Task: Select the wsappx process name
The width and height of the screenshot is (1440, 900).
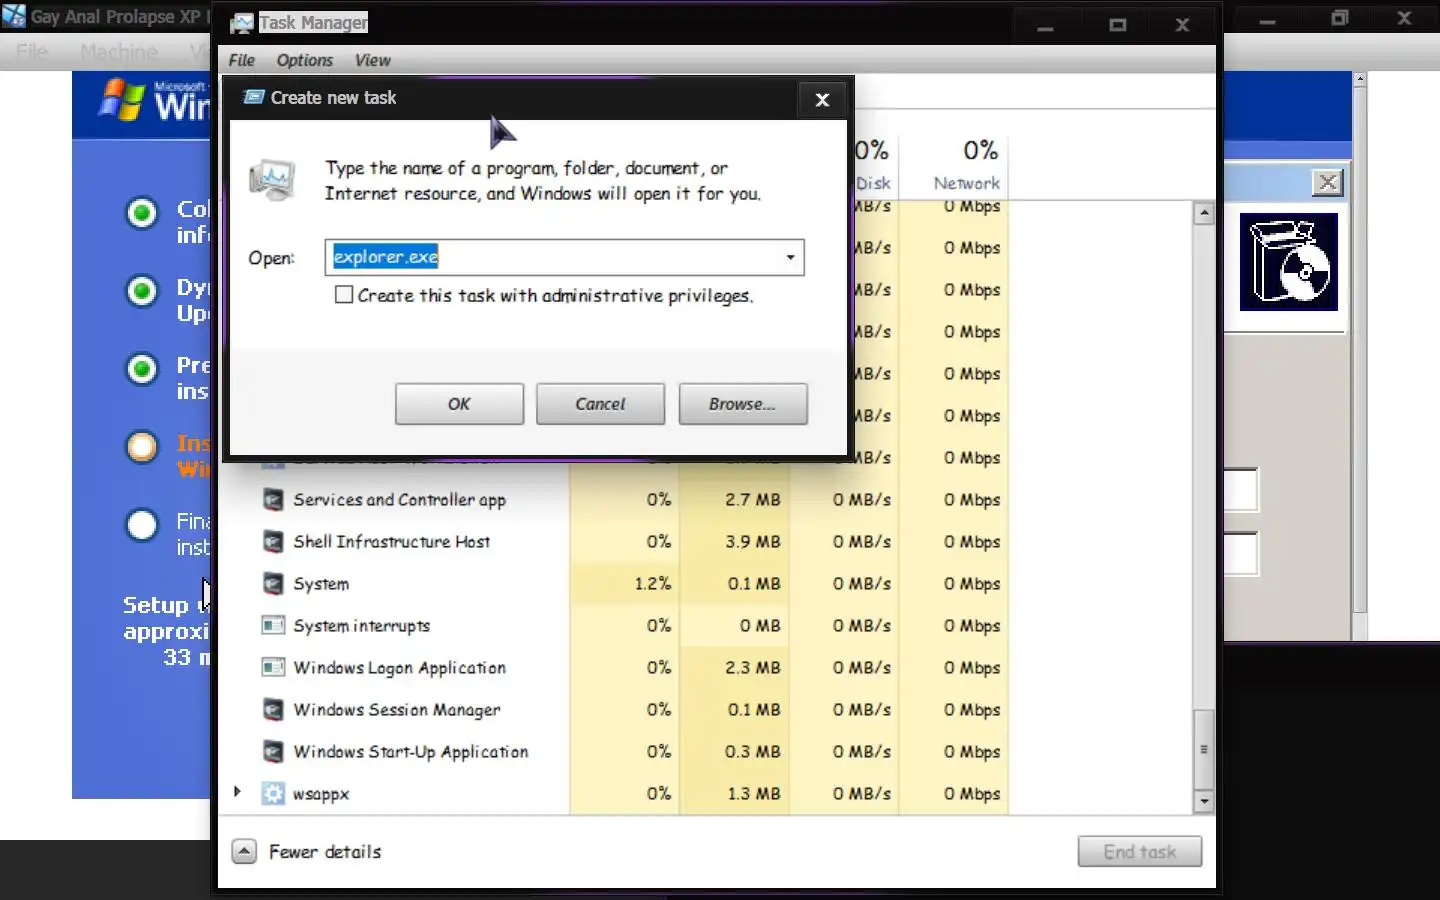Action: point(321,794)
